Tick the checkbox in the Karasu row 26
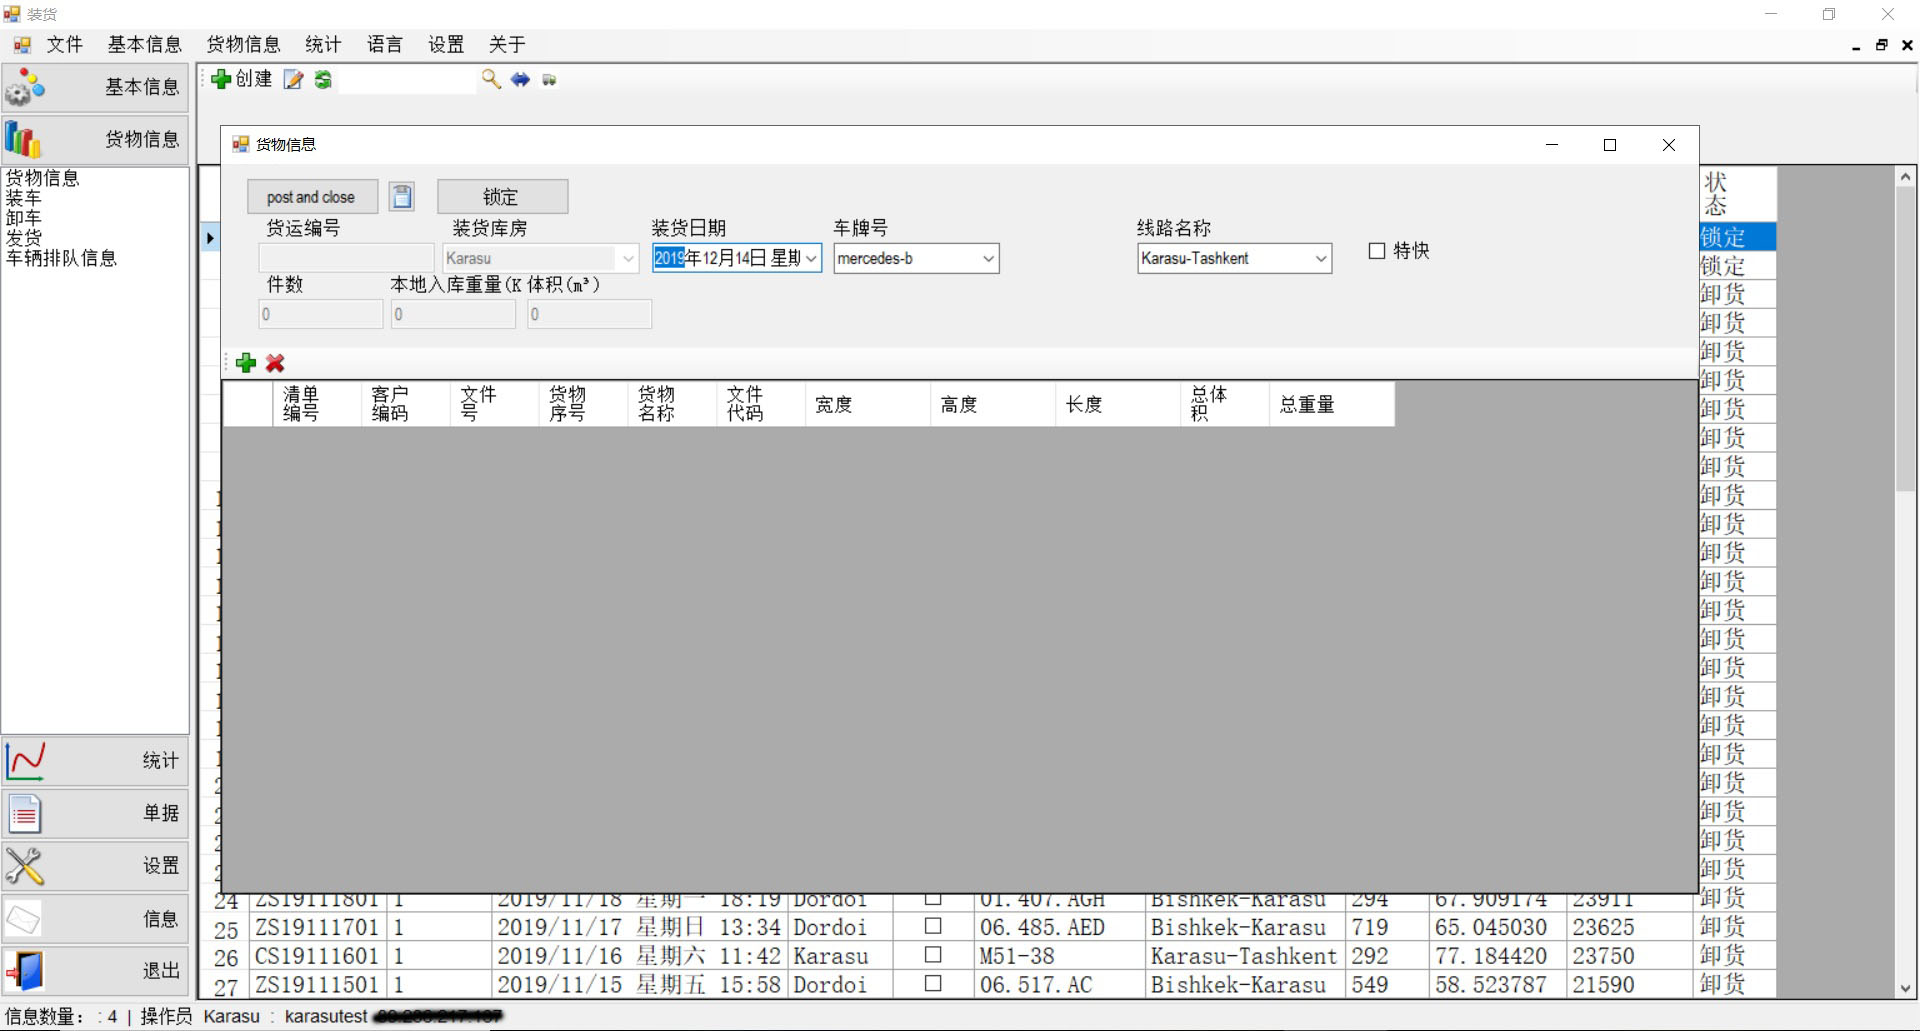 933,955
